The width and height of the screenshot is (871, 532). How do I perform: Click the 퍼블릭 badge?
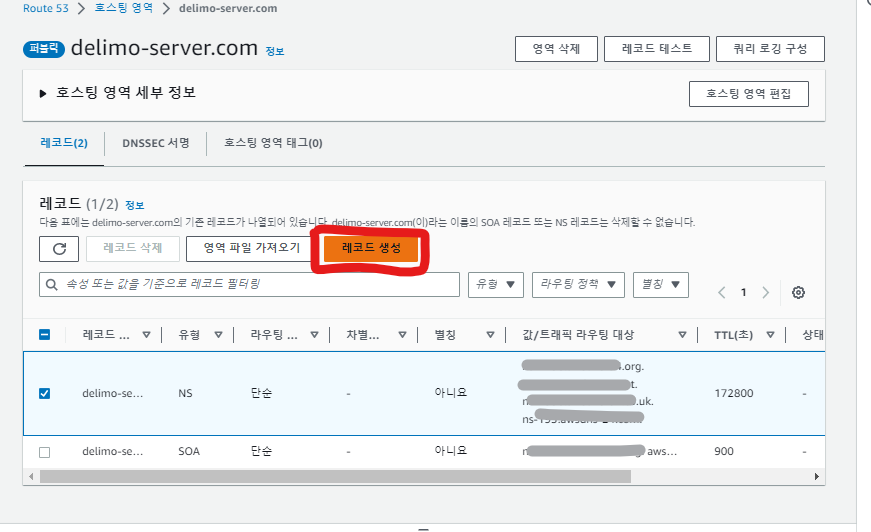point(44,49)
